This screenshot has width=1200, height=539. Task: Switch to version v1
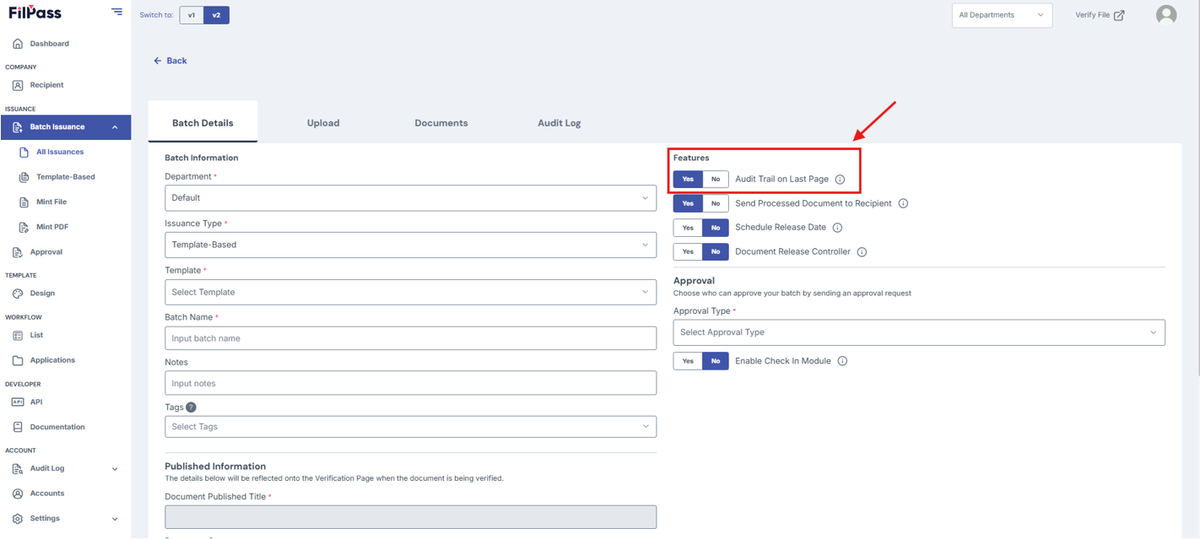(191, 15)
